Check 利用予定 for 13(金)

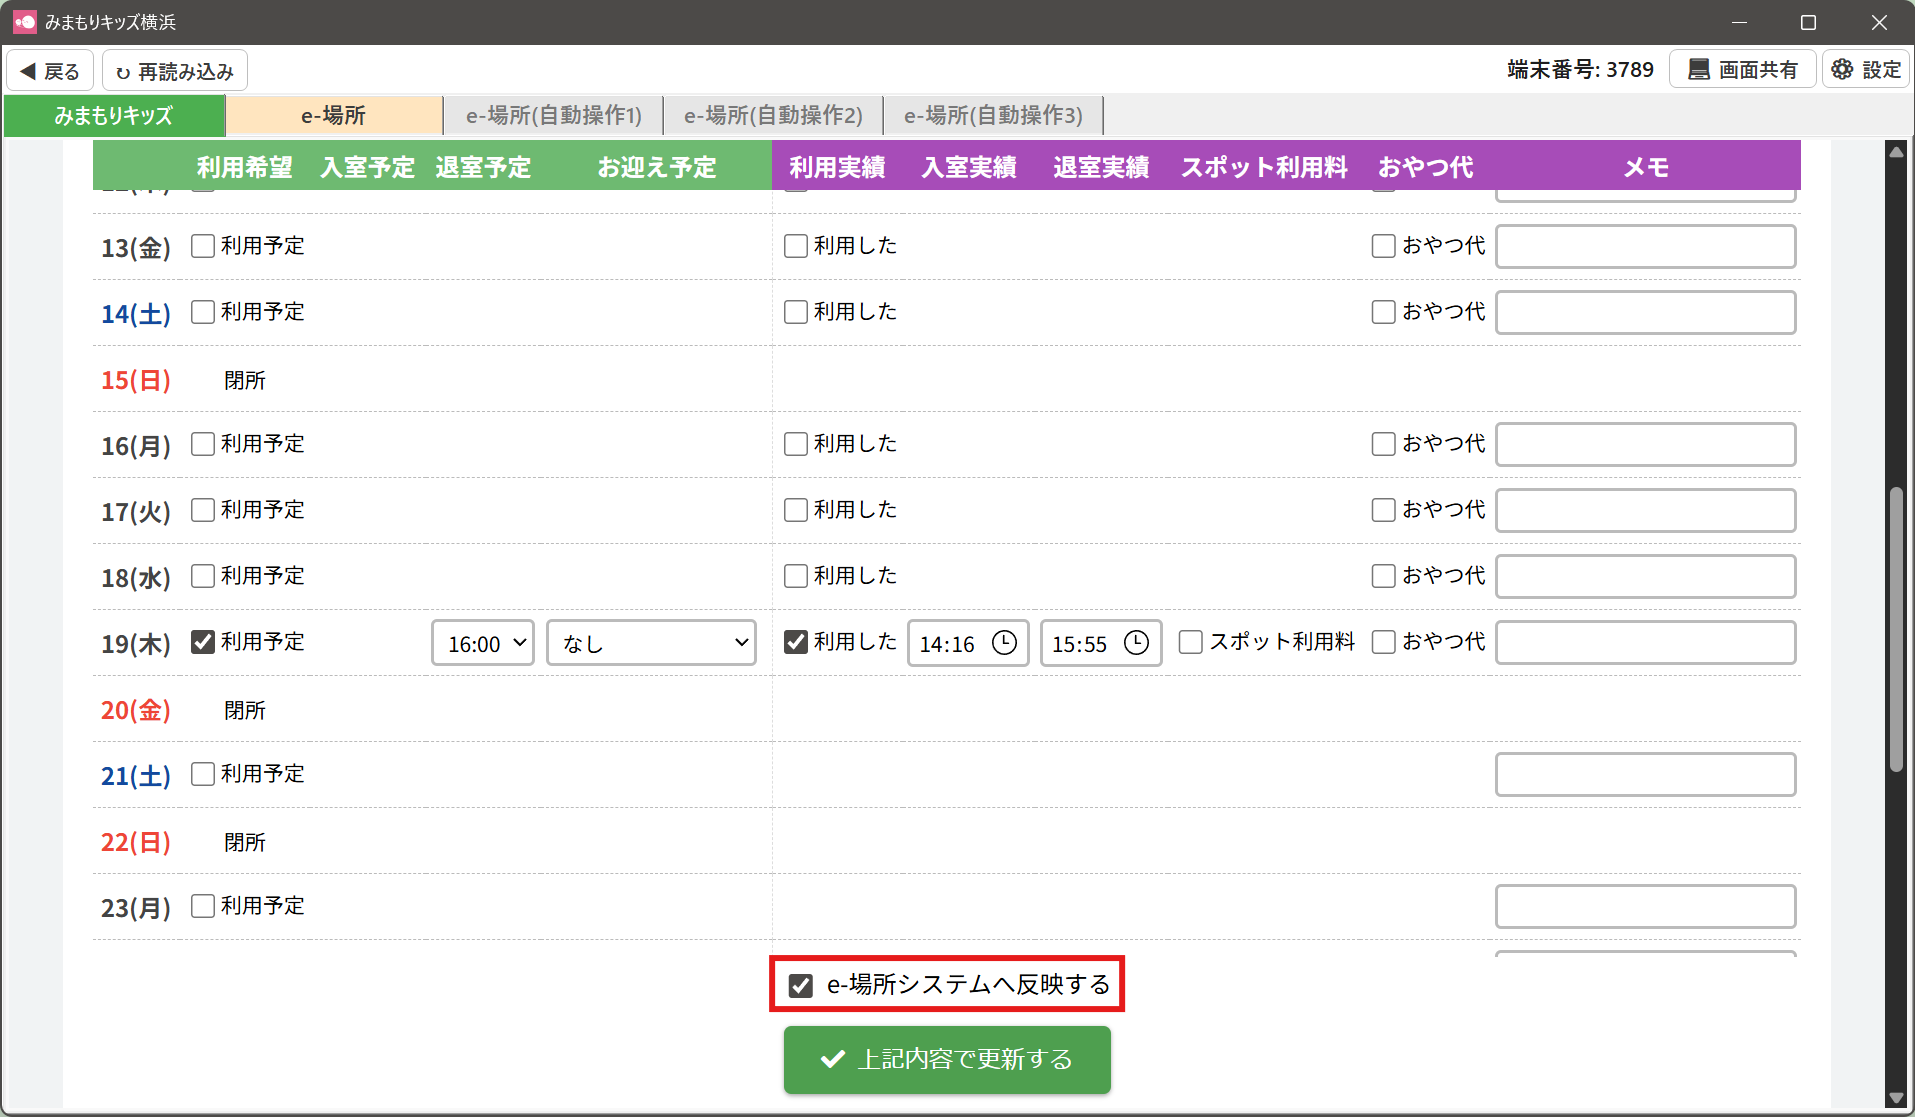pos(203,246)
